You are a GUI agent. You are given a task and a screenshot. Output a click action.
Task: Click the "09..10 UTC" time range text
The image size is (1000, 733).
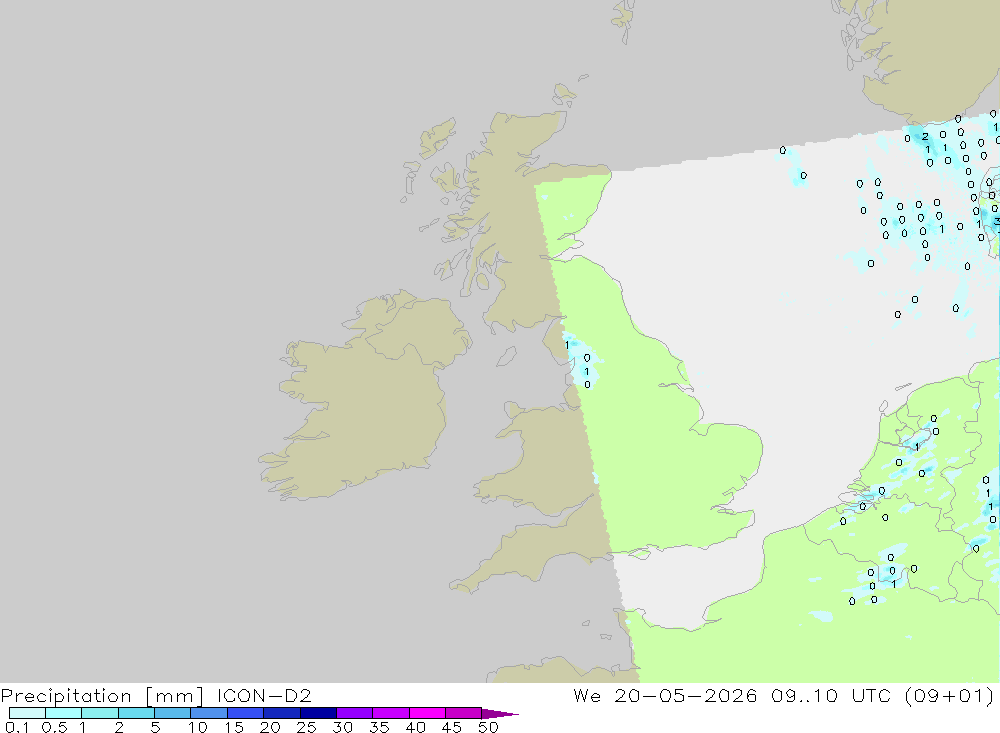[x=831, y=695]
